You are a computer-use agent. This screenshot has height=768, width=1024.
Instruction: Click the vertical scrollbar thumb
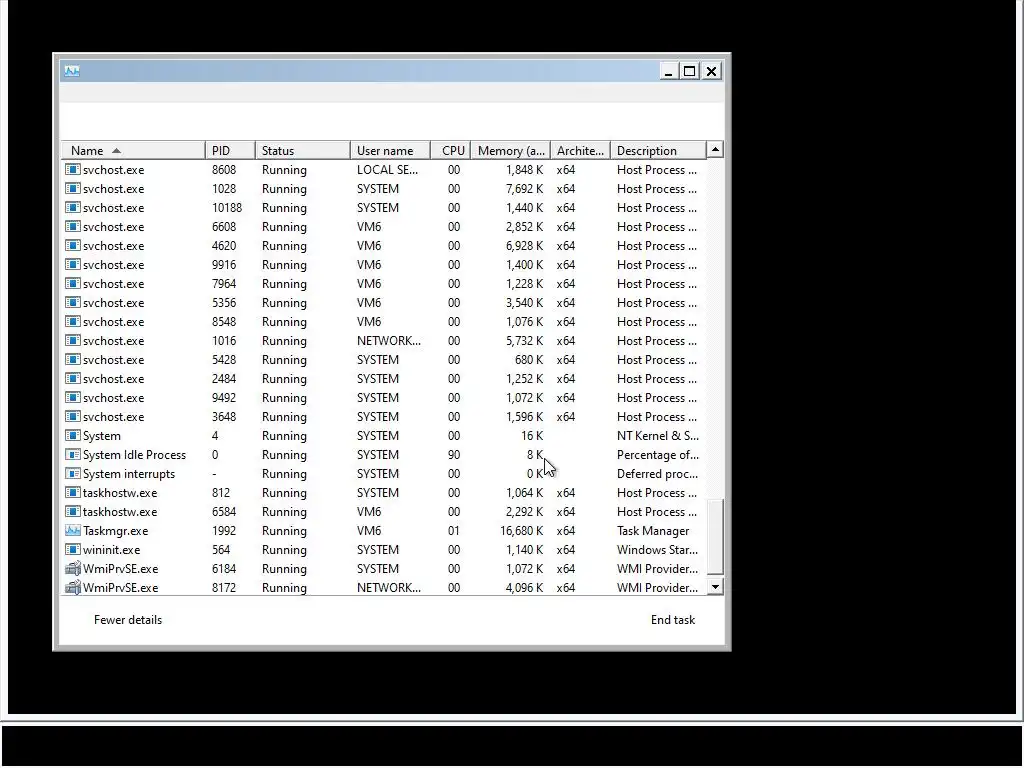tap(715, 537)
